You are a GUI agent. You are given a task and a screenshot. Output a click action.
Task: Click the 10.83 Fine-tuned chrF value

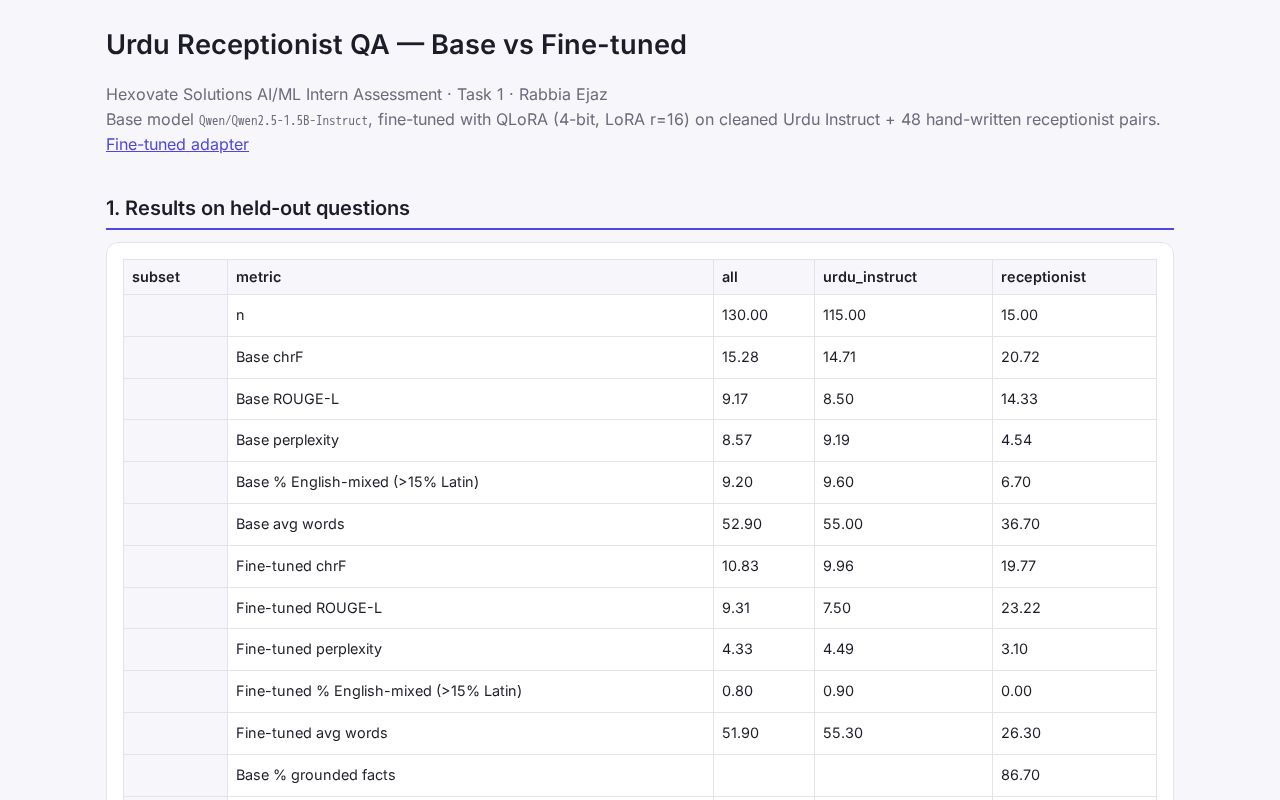pos(740,566)
